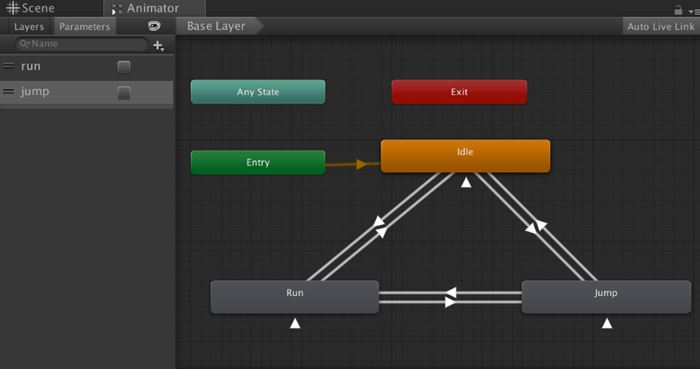Image resolution: width=700 pixels, height=369 pixels.
Task: Switch to the Scene tab
Action: [x=30, y=8]
